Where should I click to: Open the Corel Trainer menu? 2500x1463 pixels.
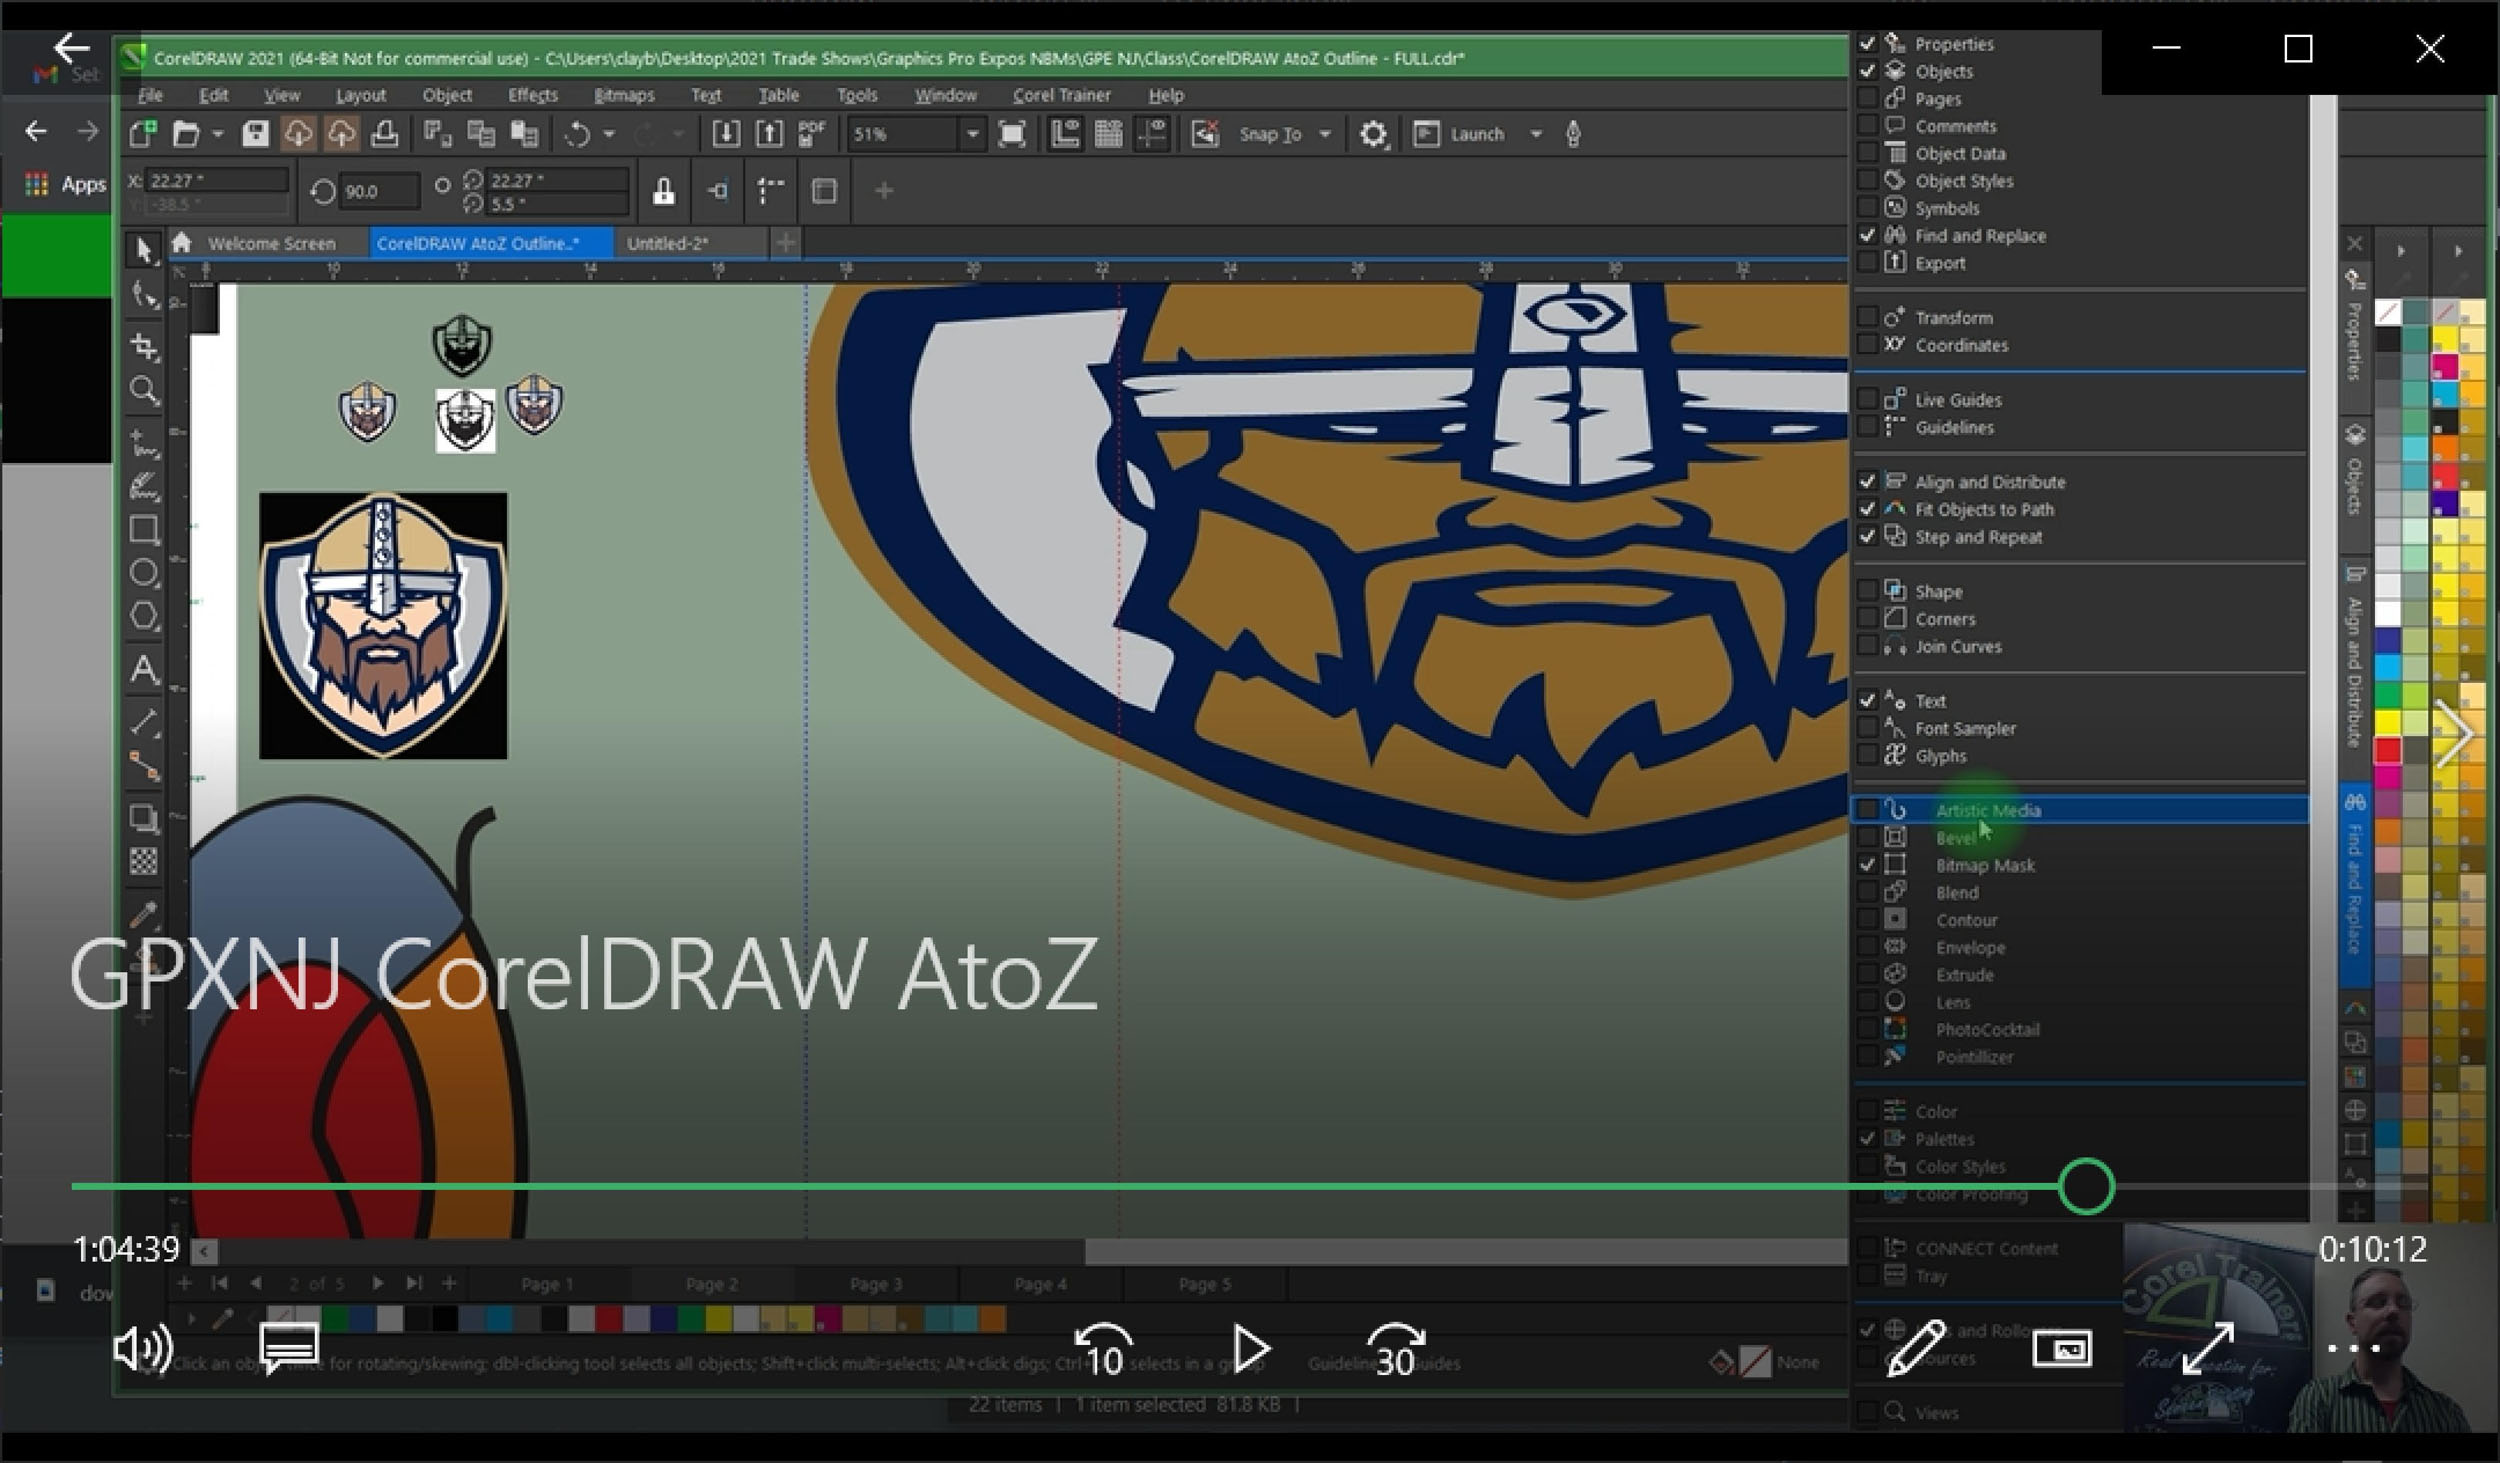point(1062,95)
